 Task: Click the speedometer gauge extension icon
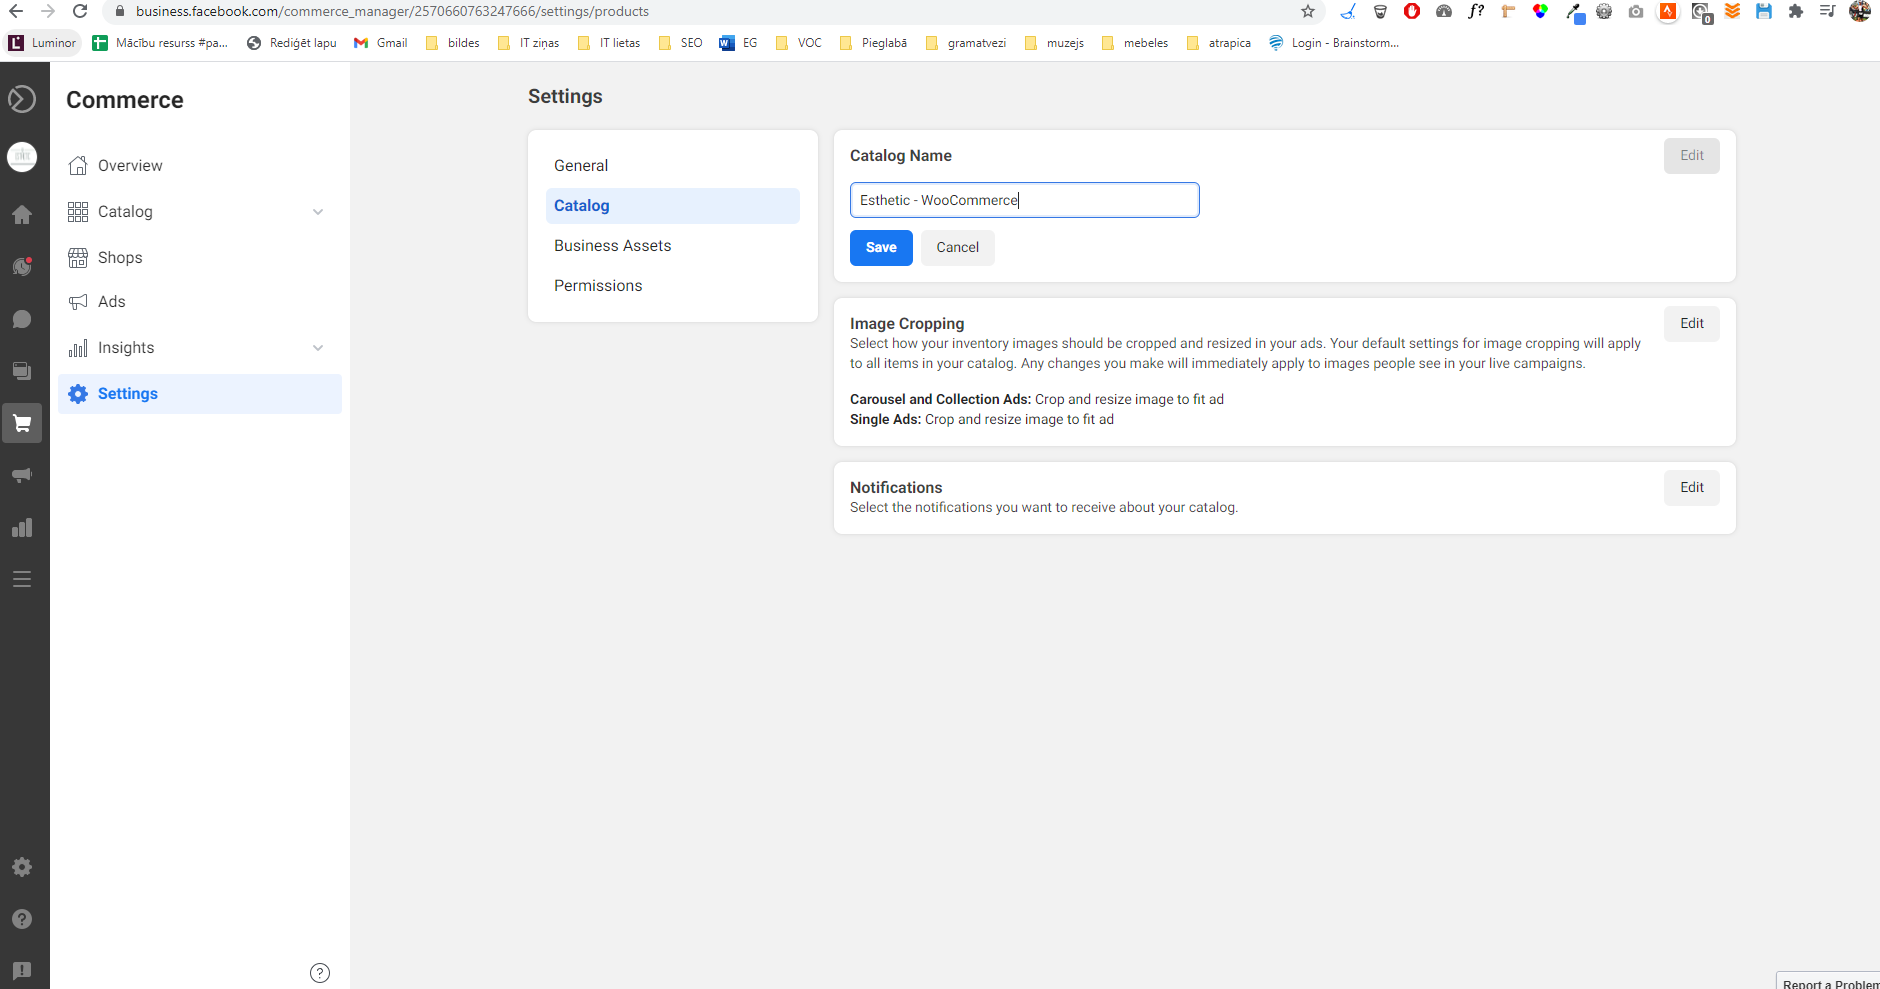1444,11
